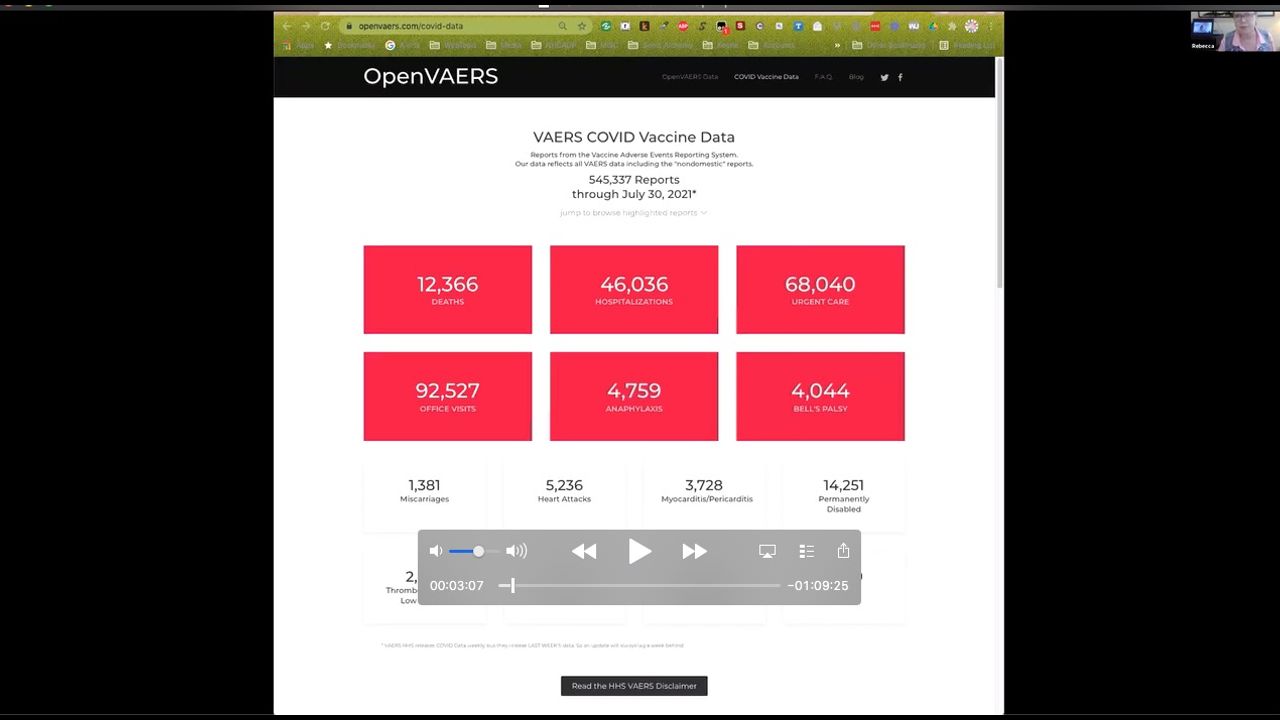Adjust the volume slider knob
Image resolution: width=1280 pixels, height=720 pixels.
pos(478,551)
